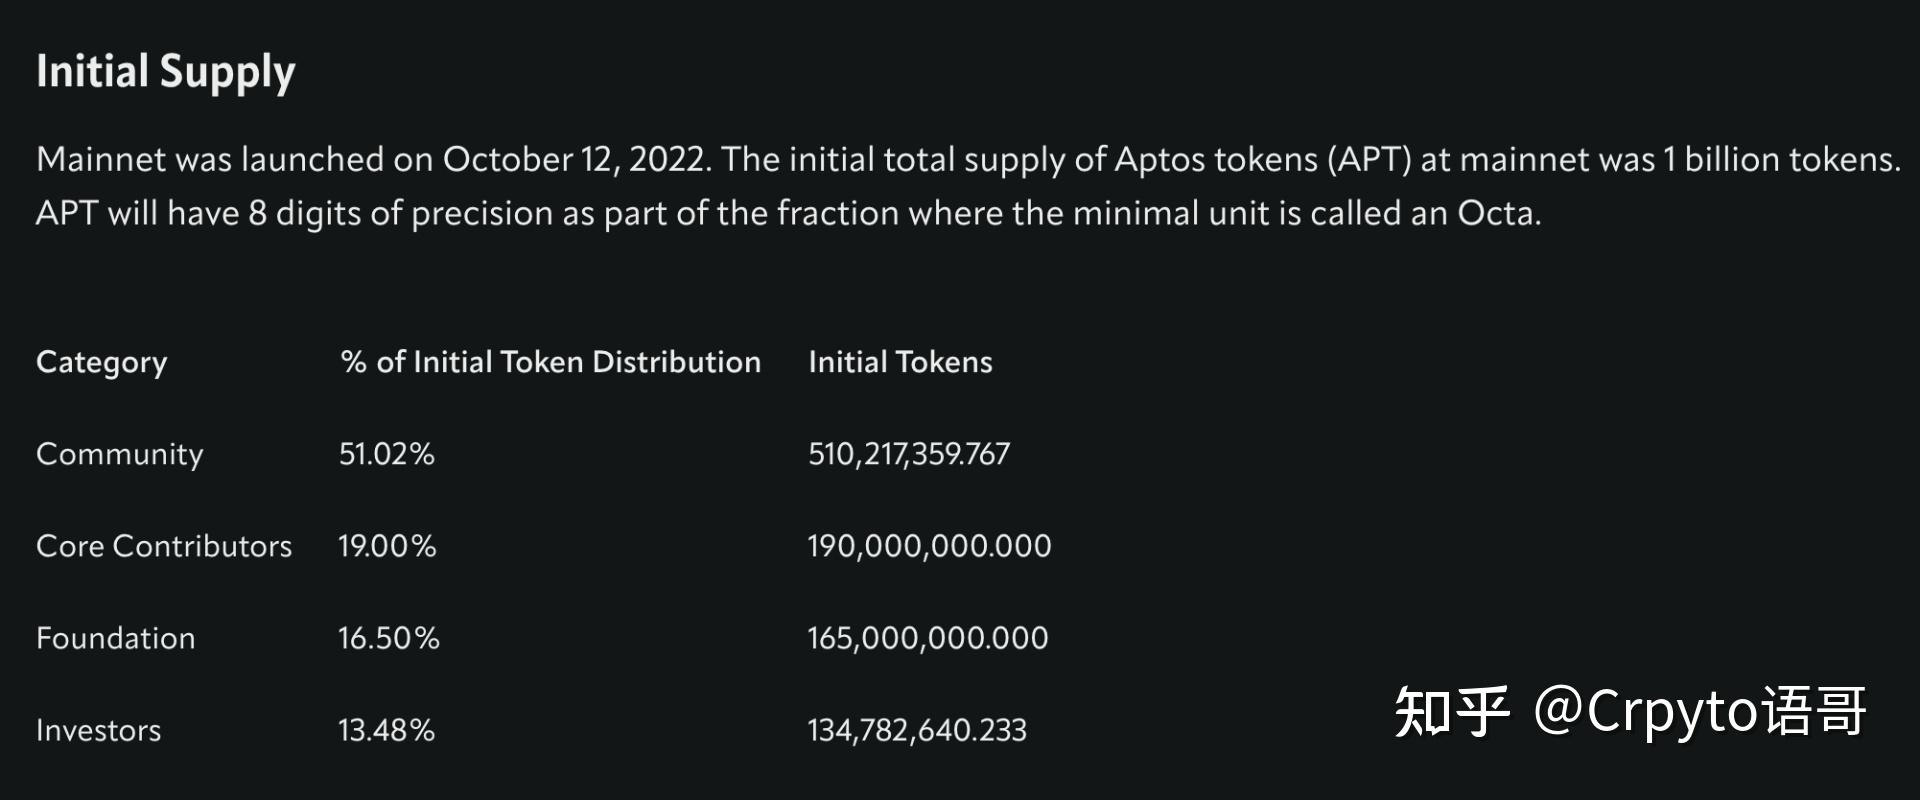Click the 134,782,640.233 token amount

click(917, 731)
